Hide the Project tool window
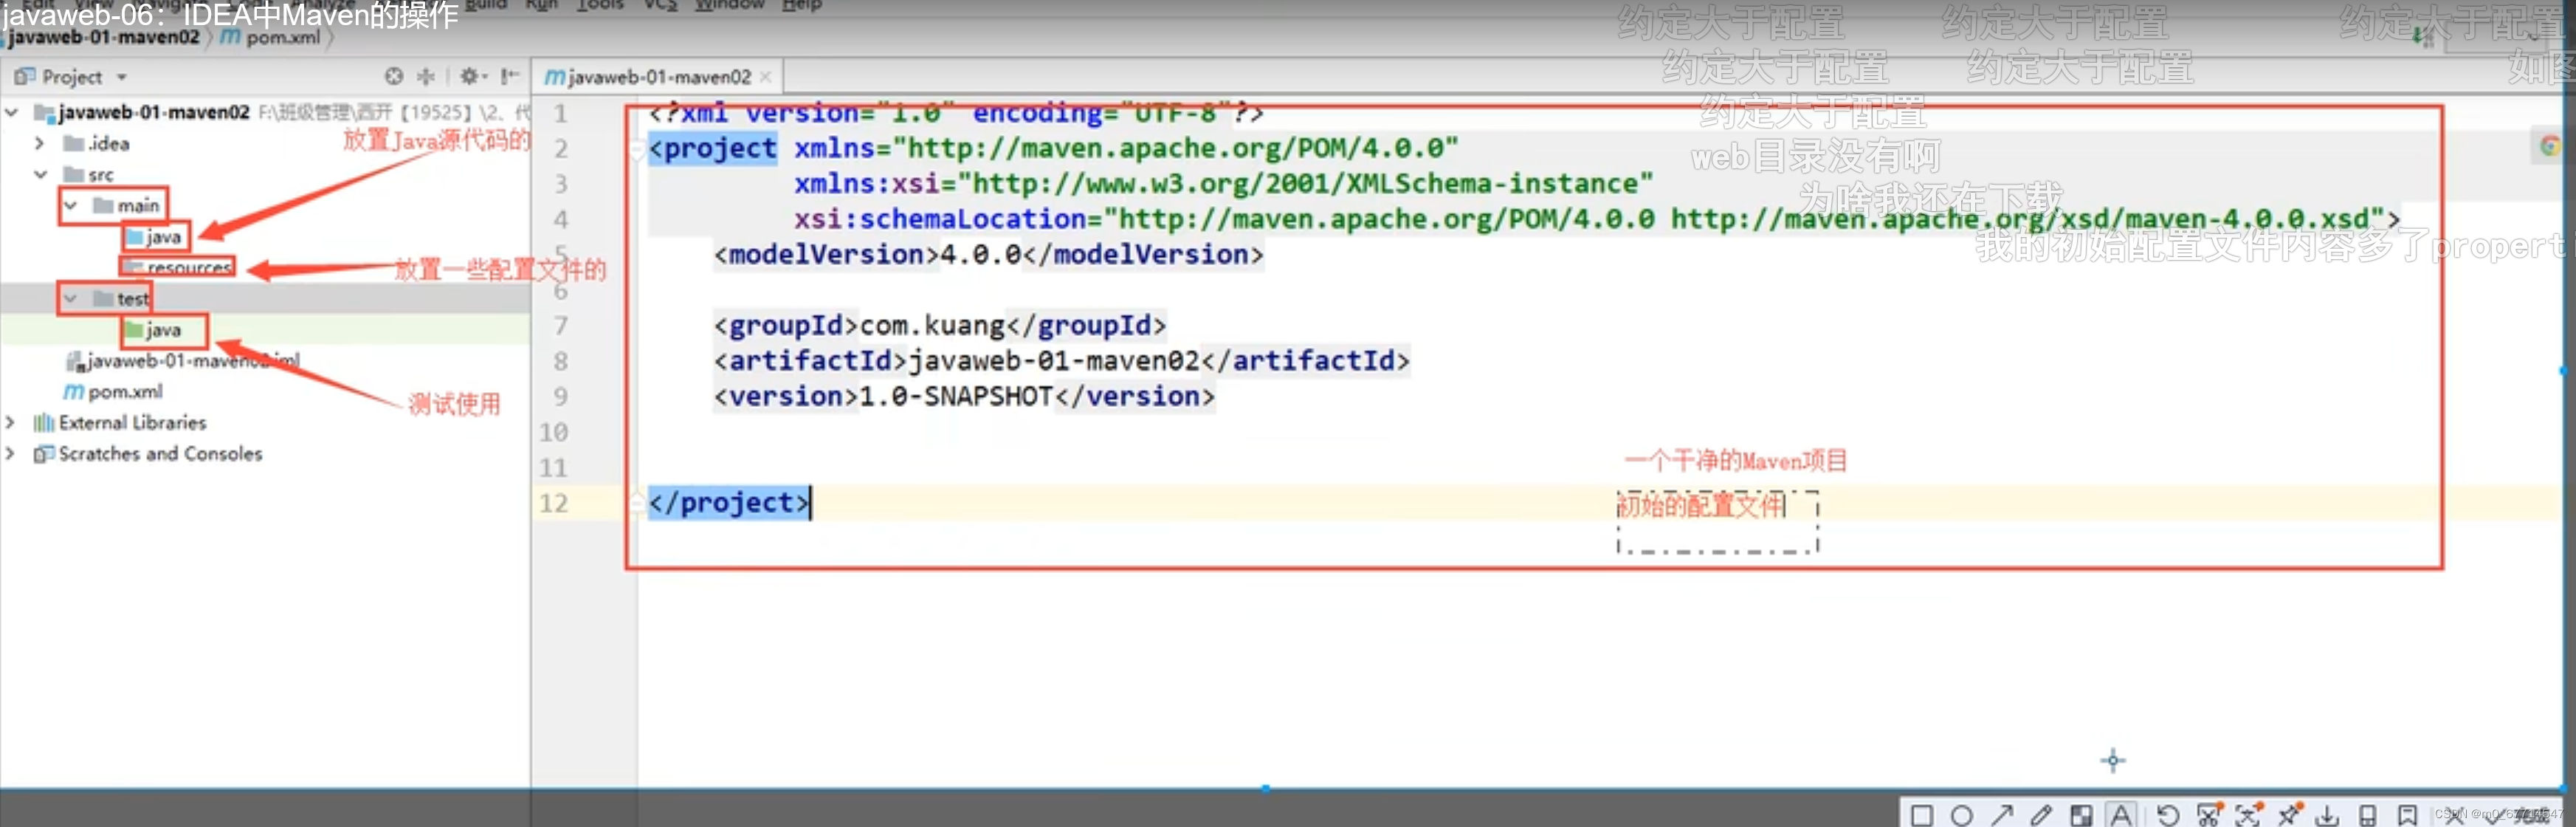Viewport: 2576px width, 827px height. pyautogui.click(x=510, y=76)
